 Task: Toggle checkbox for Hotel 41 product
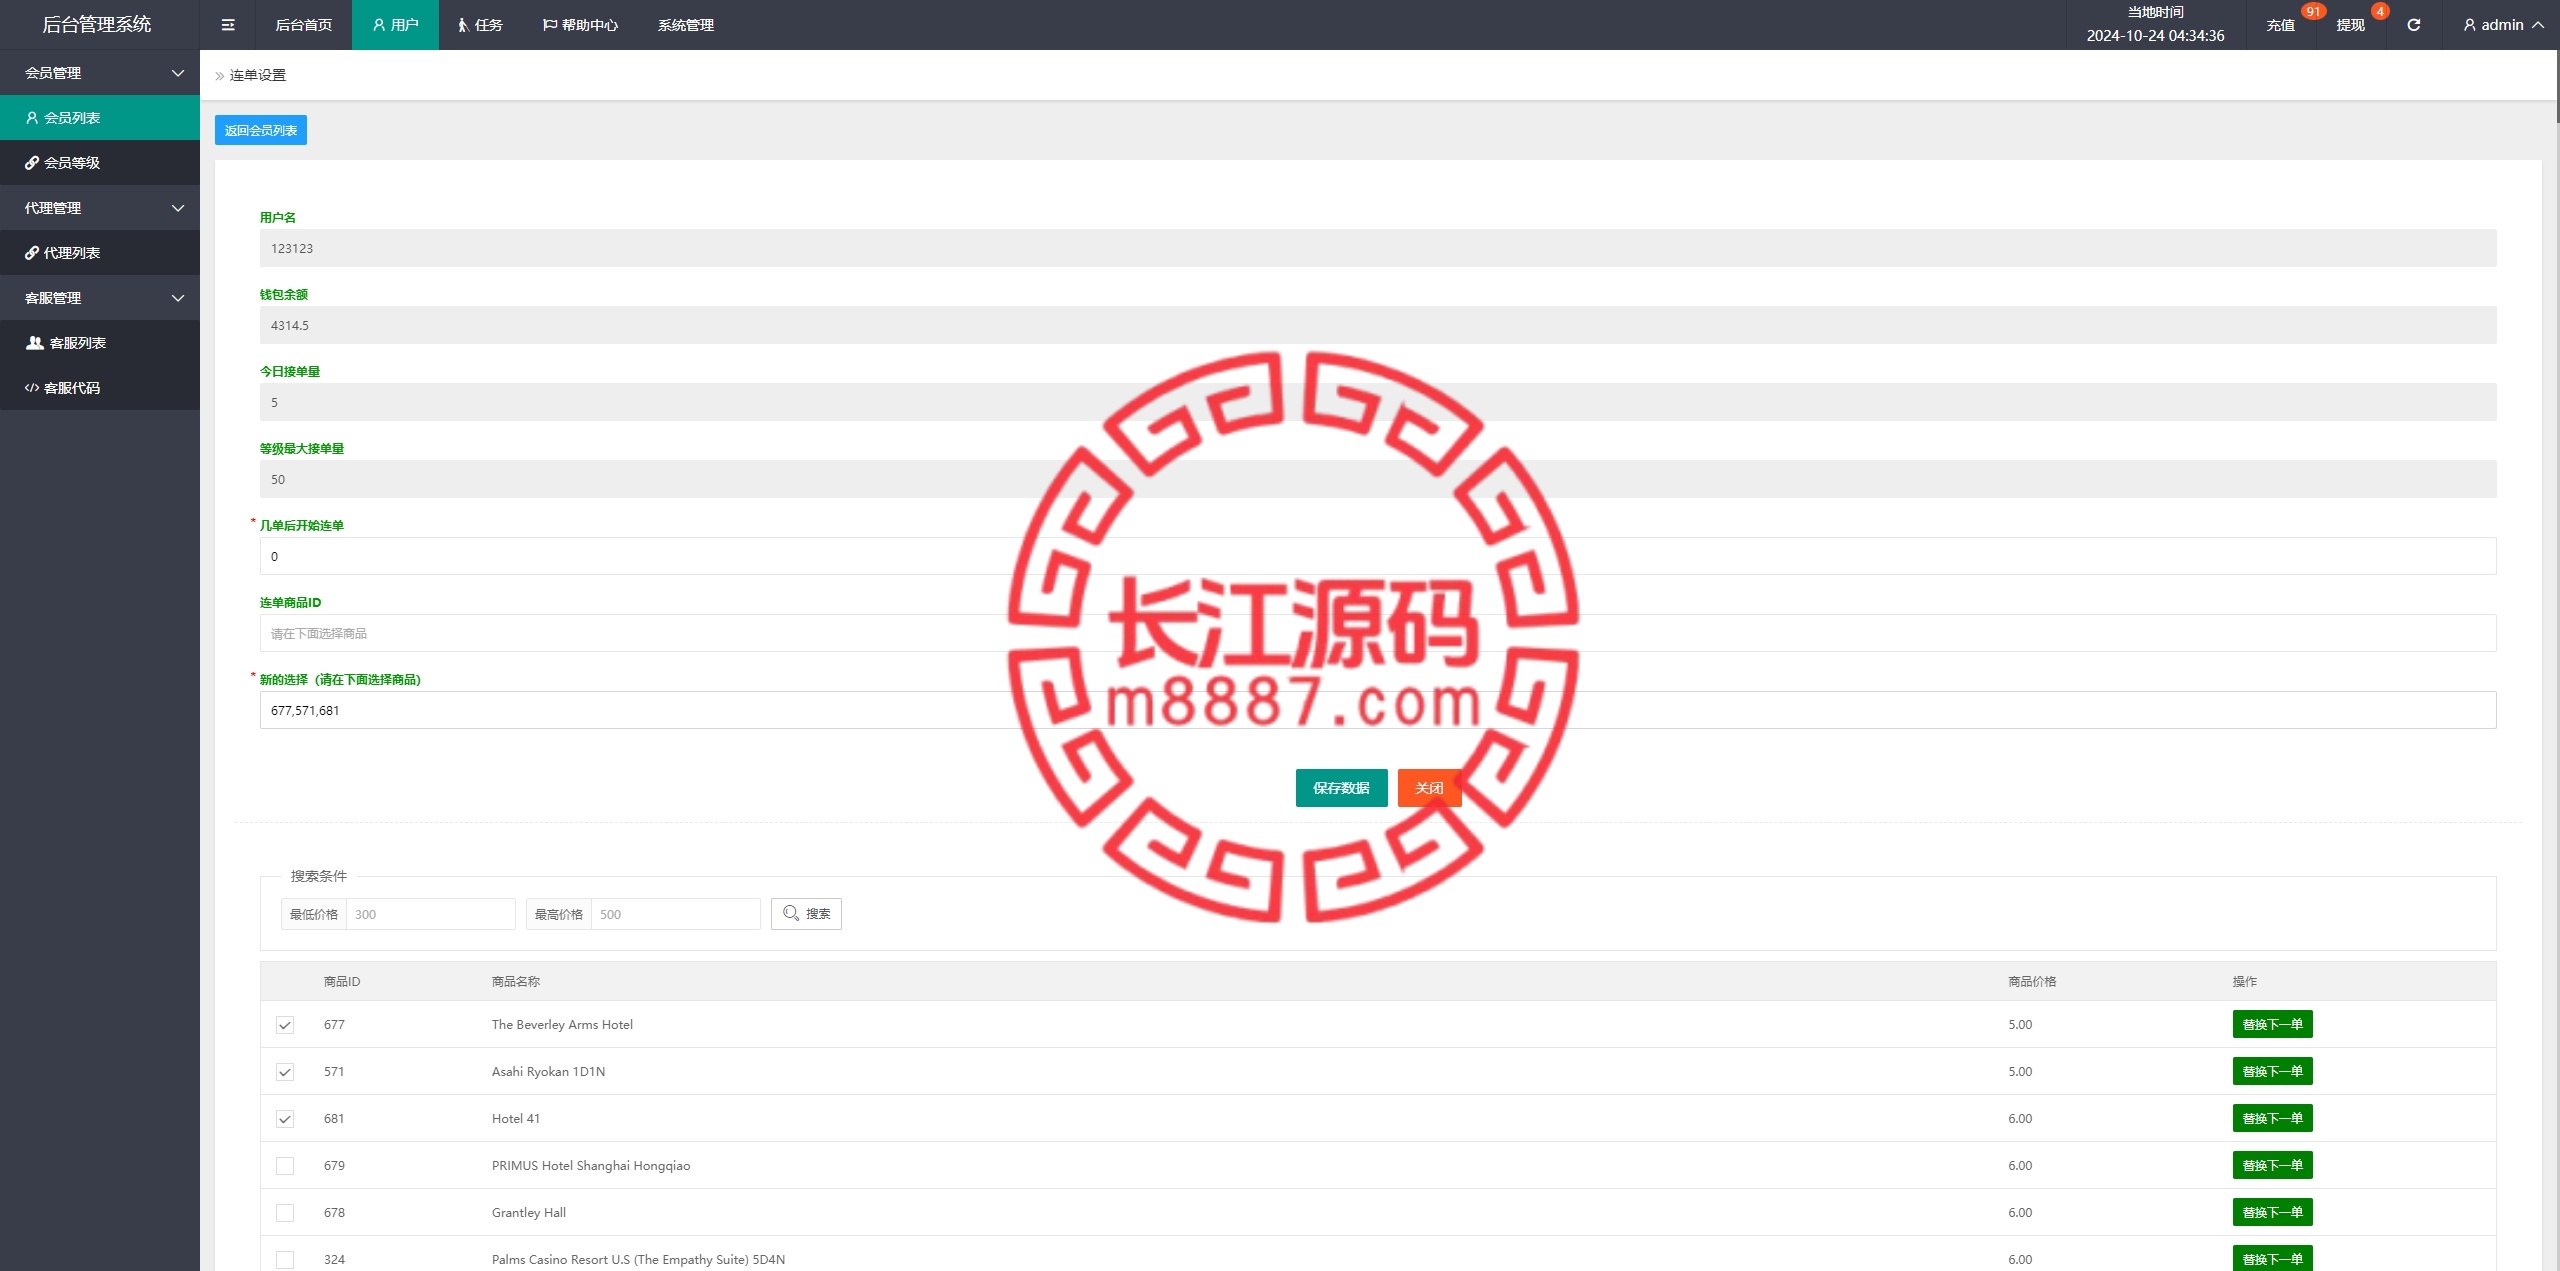(286, 1117)
